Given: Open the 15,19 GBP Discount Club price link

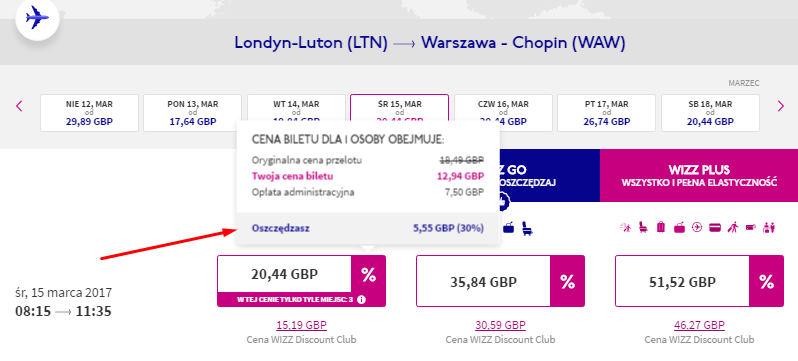Looking at the screenshot, I should pos(301,325).
